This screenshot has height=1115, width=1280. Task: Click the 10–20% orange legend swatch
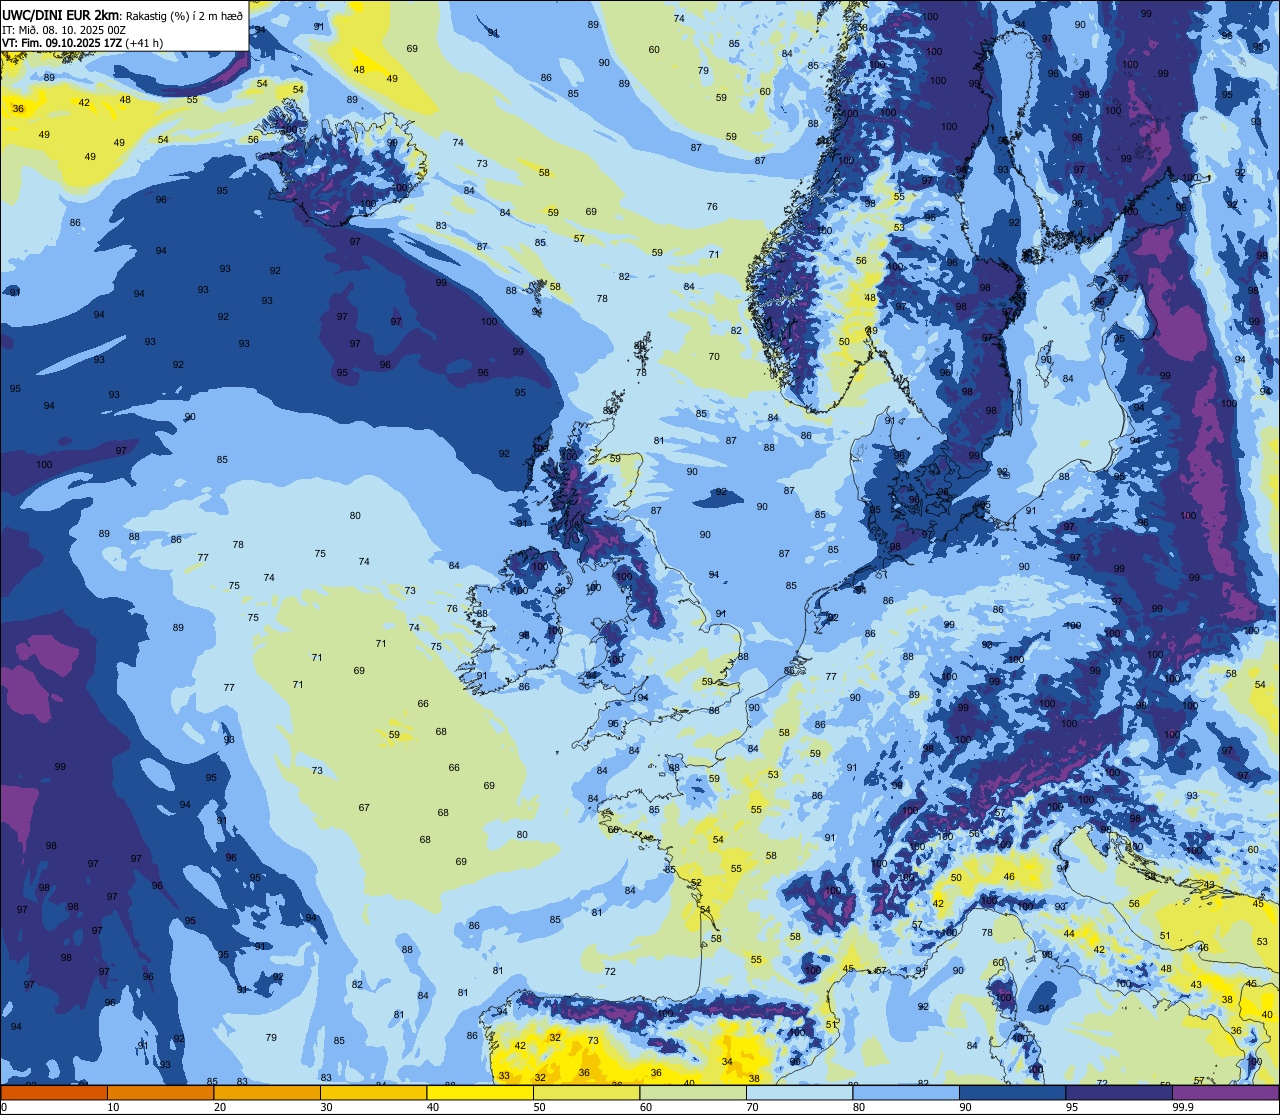[x=160, y=1092]
